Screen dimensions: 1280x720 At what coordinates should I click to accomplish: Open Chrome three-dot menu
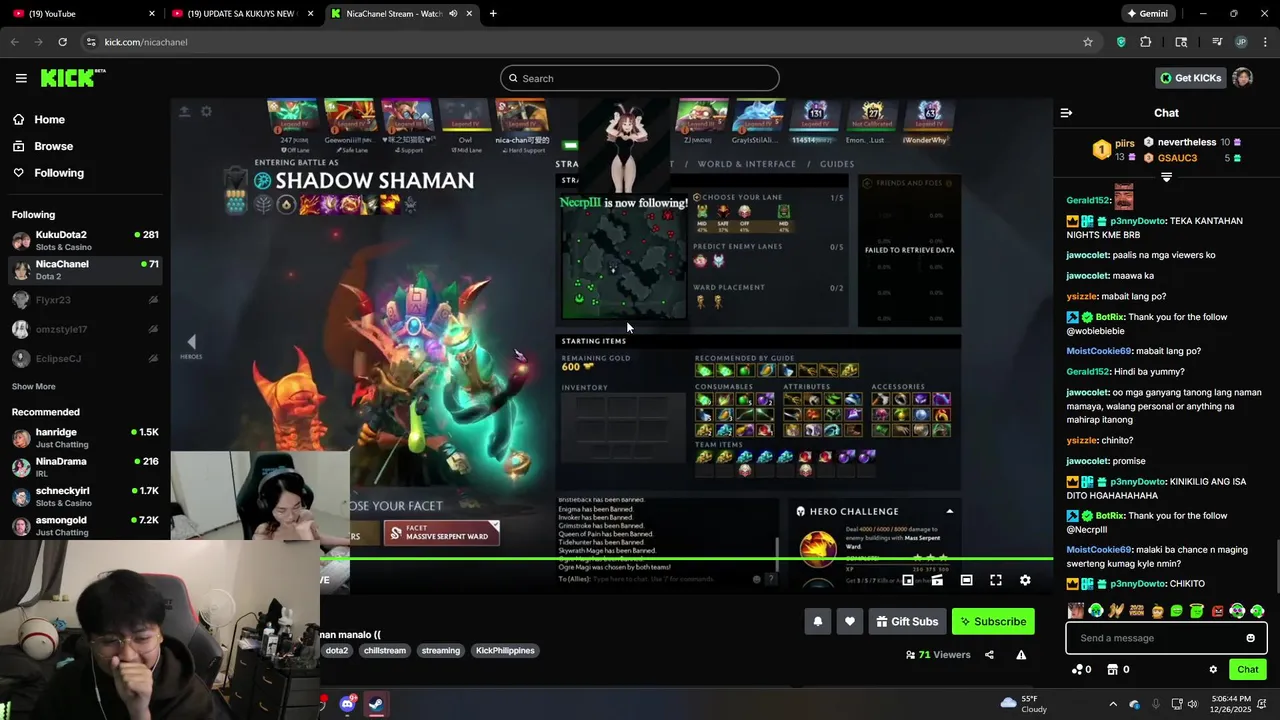1265,42
